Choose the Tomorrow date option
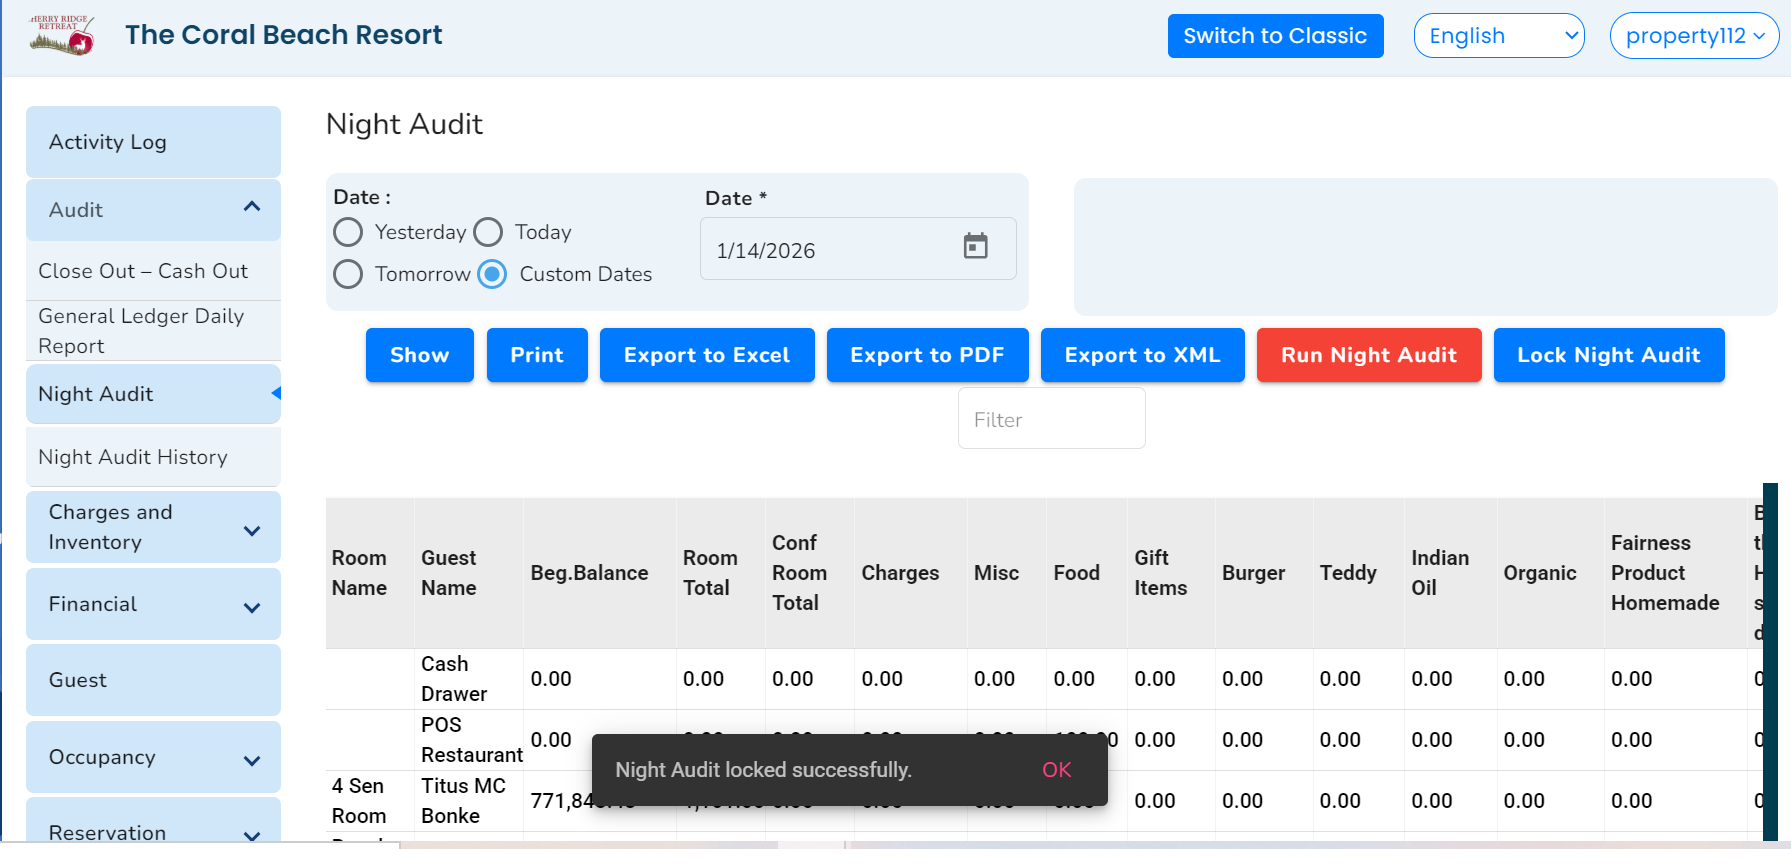The height and width of the screenshot is (866, 1792). [x=348, y=274]
